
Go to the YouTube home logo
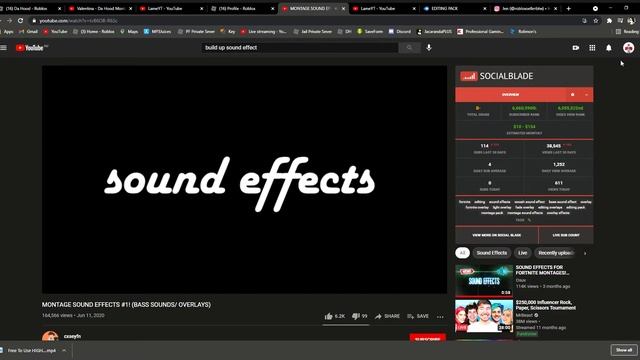click(31, 48)
